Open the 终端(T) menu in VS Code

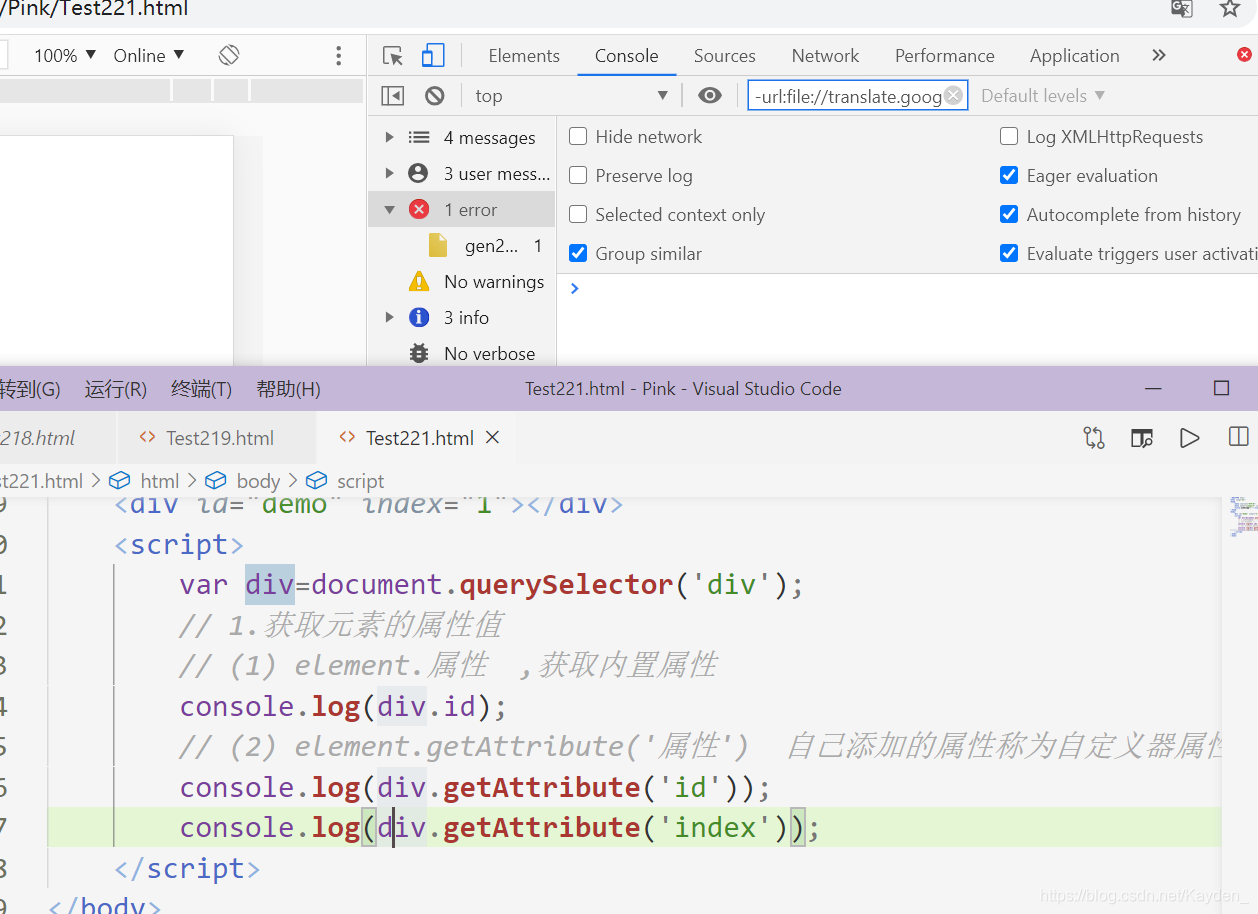(x=202, y=389)
